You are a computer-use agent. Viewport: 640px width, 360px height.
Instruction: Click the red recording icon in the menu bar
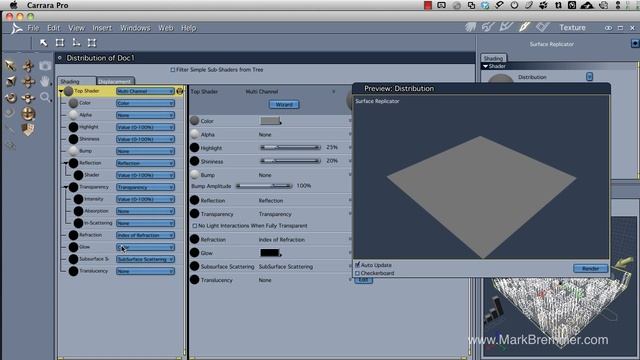pyautogui.click(x=428, y=5)
